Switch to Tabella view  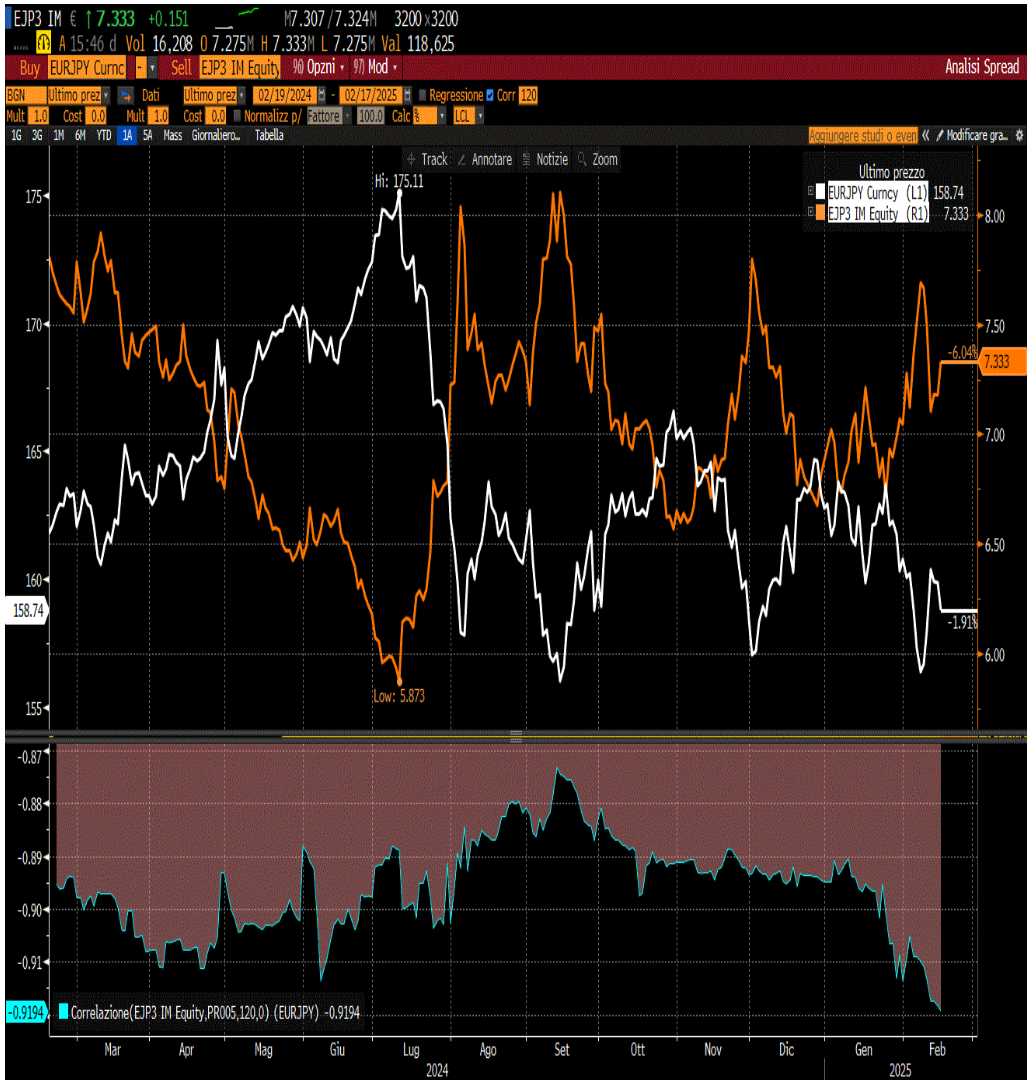coord(269,135)
